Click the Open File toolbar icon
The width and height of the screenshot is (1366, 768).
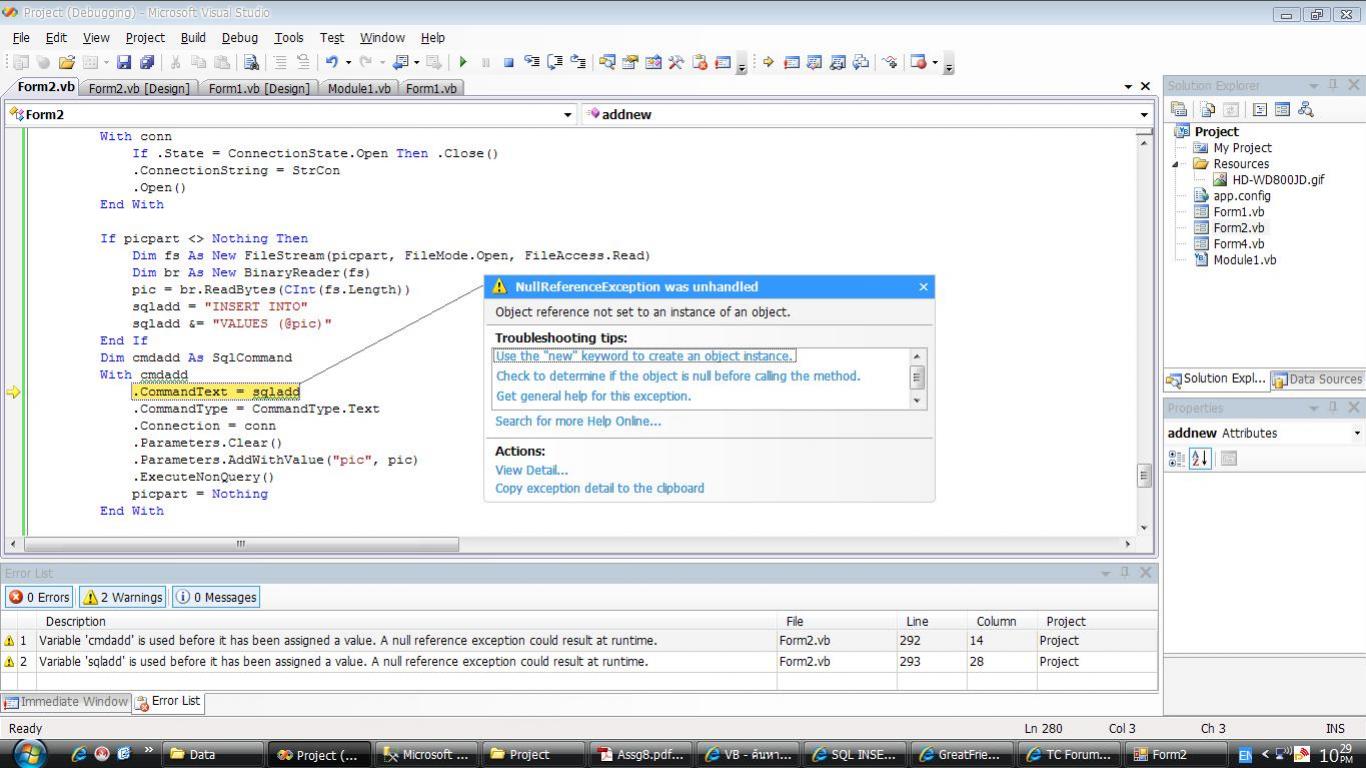pos(66,62)
